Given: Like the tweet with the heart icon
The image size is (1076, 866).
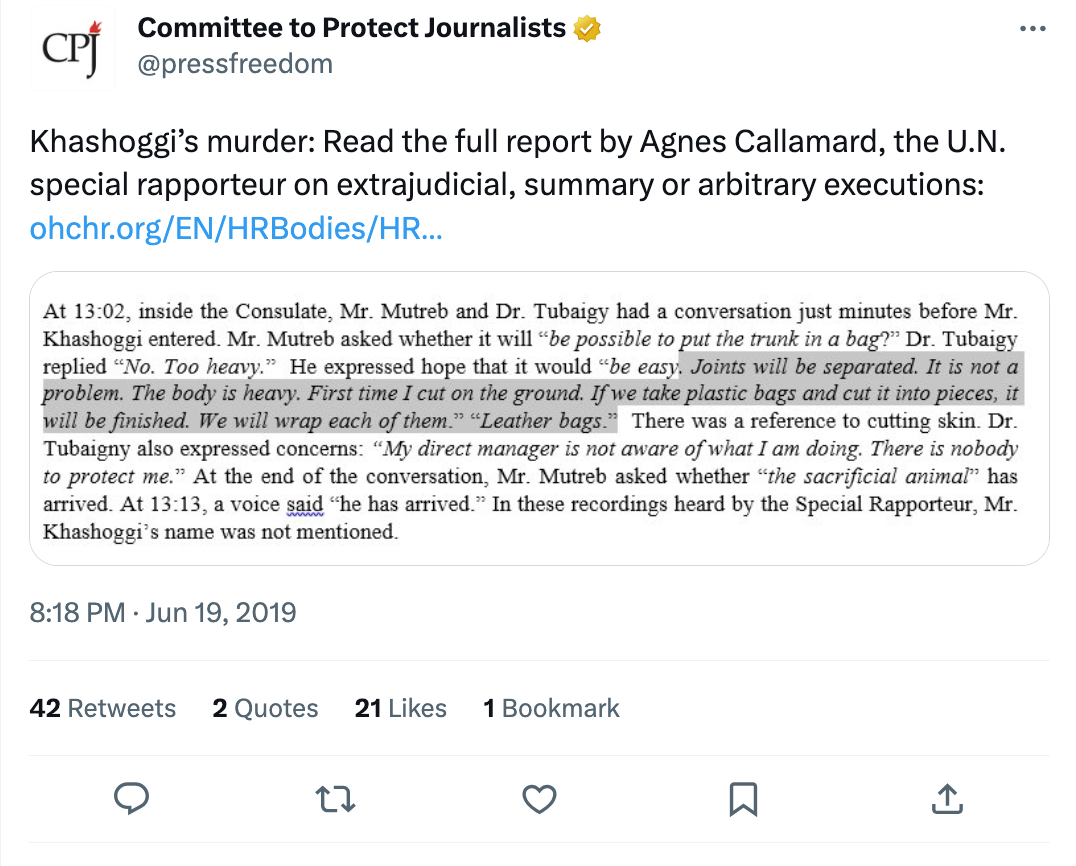Looking at the screenshot, I should [539, 799].
